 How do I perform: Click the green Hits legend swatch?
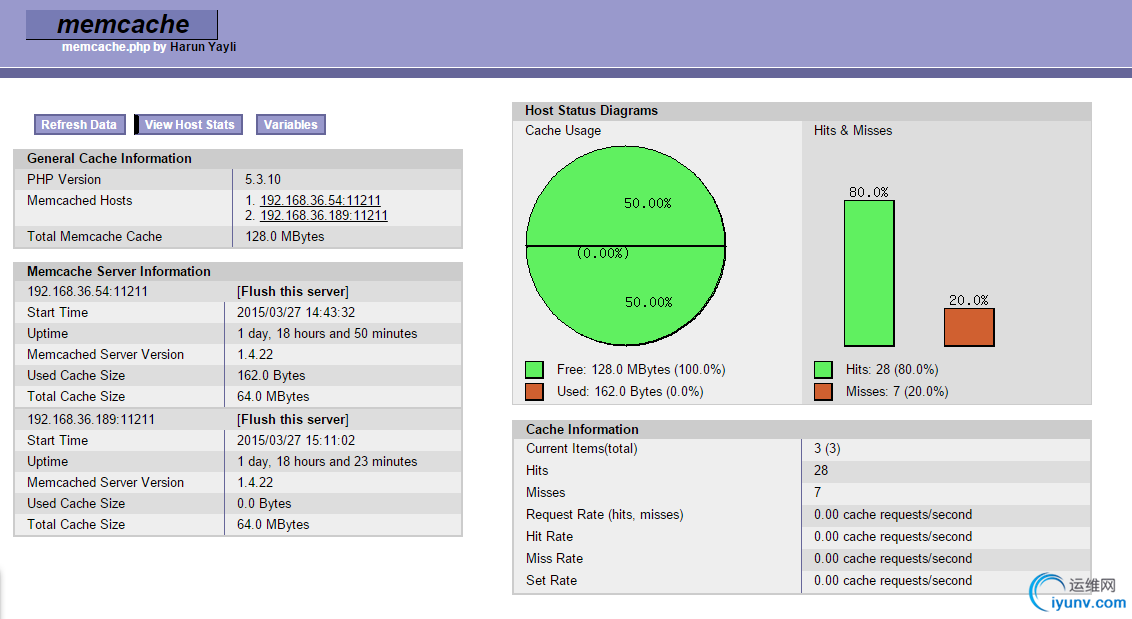pos(823,370)
